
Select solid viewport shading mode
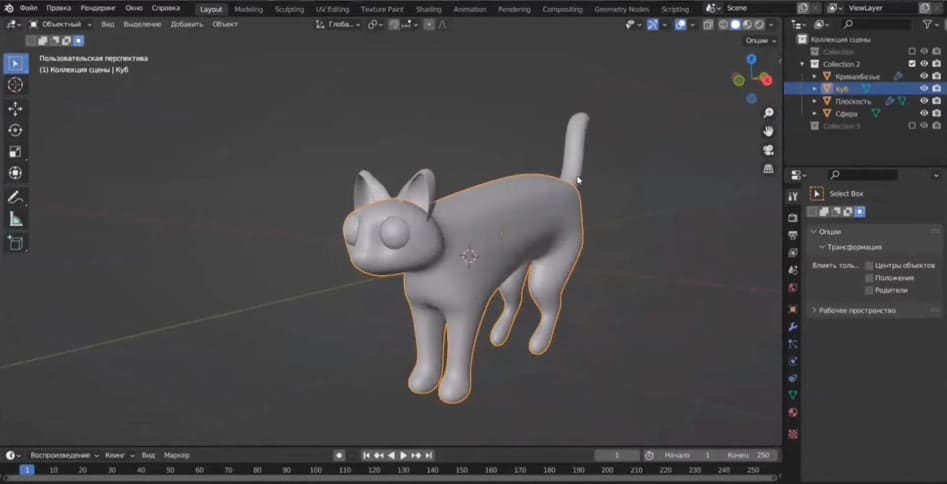(x=736, y=25)
